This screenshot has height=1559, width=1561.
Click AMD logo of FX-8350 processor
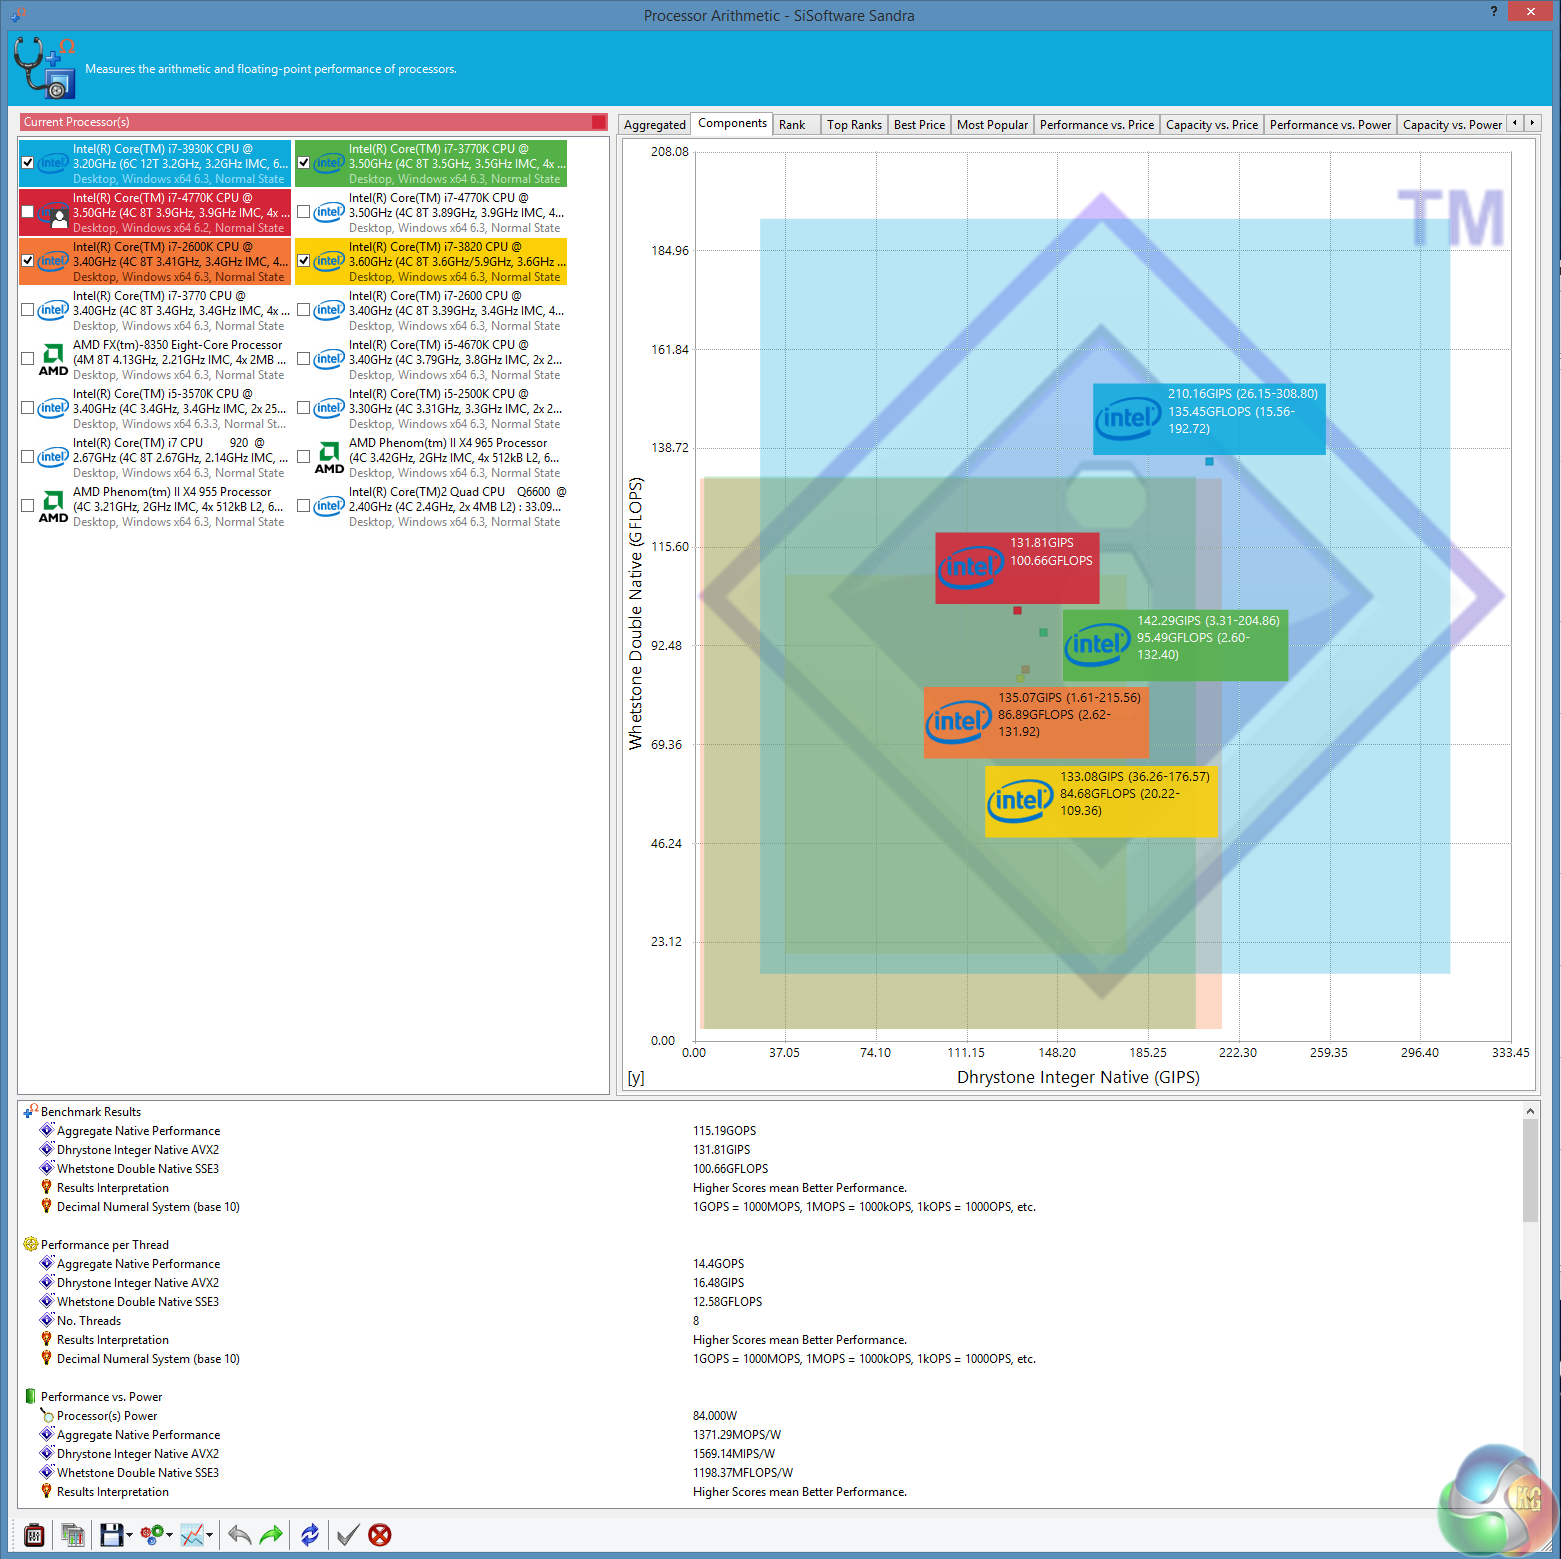53,359
